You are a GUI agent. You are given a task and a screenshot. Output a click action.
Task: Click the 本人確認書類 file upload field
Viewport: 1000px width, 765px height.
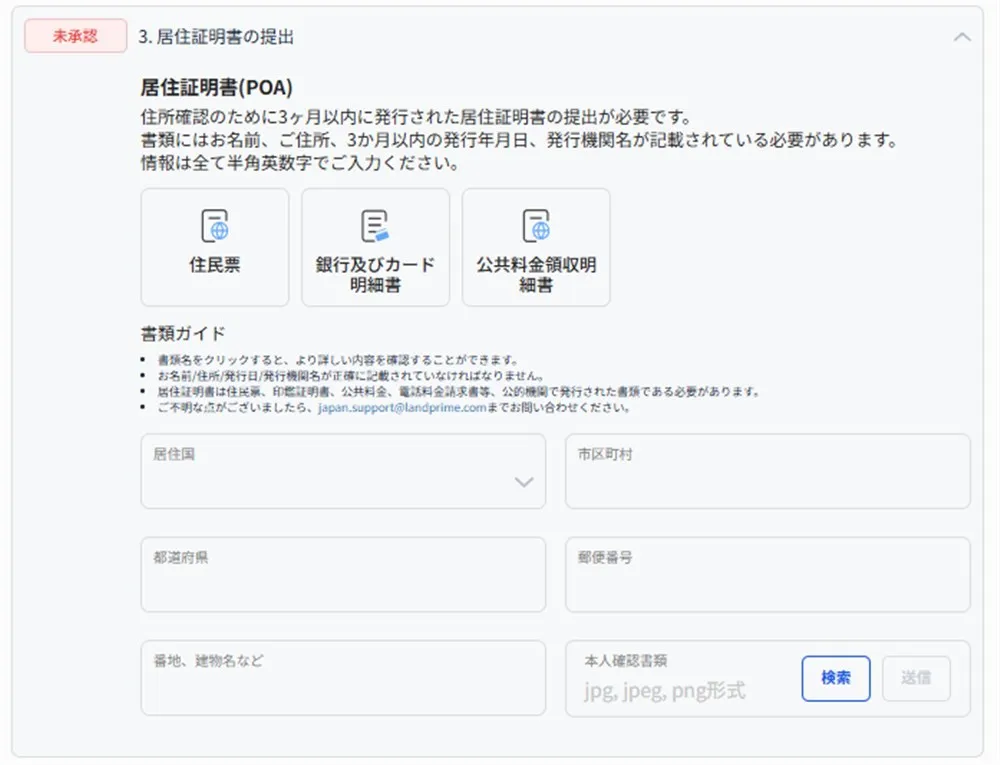coord(768,678)
